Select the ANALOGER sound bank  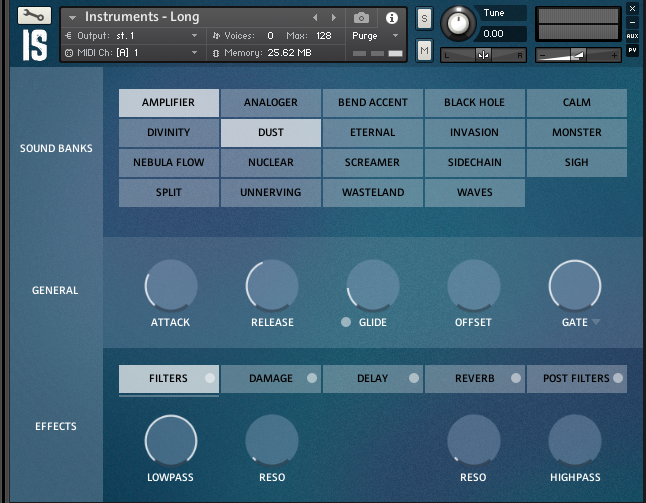(x=271, y=103)
